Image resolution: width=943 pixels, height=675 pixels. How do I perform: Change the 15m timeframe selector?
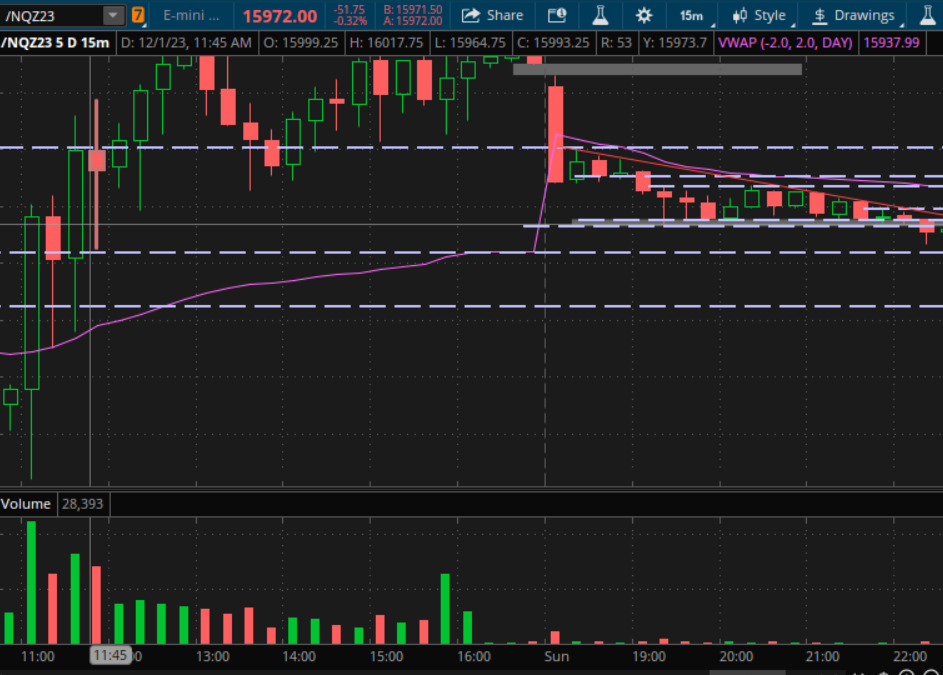[690, 15]
